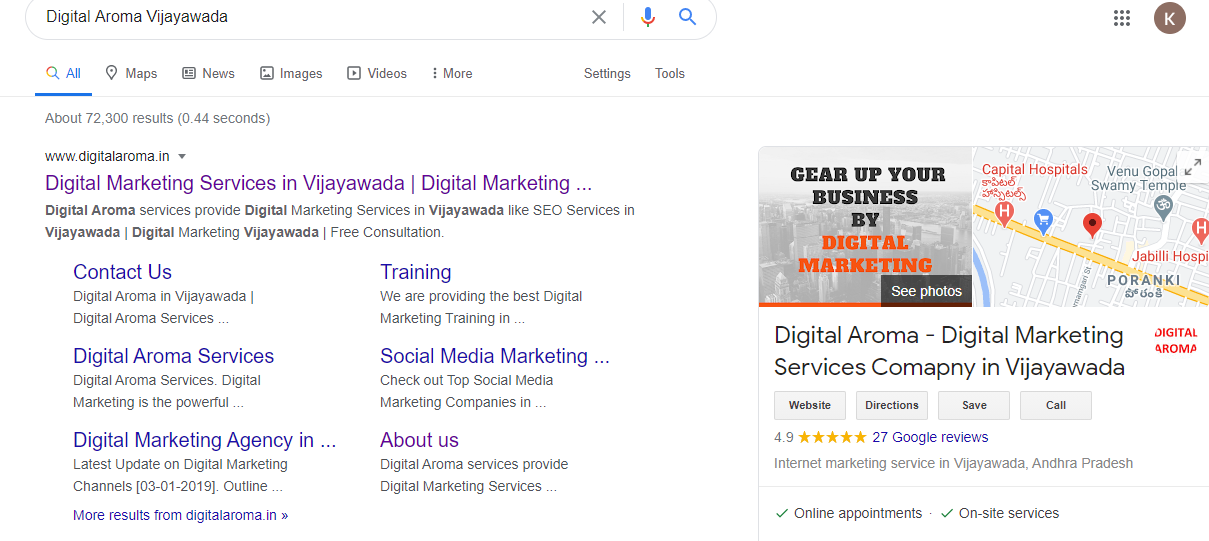Select the red location pin on map
Viewport: 1209px width, 541px height.
(1092, 225)
